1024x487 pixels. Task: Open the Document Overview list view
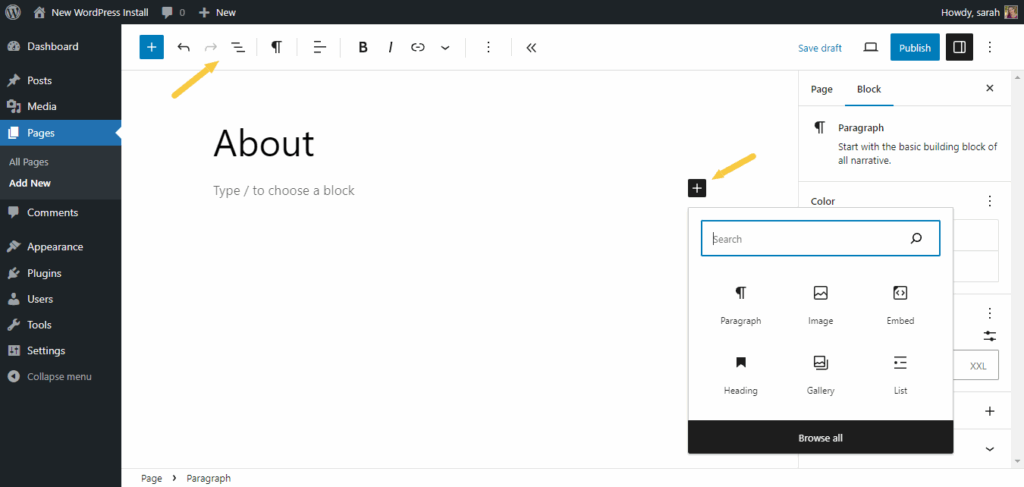(238, 47)
